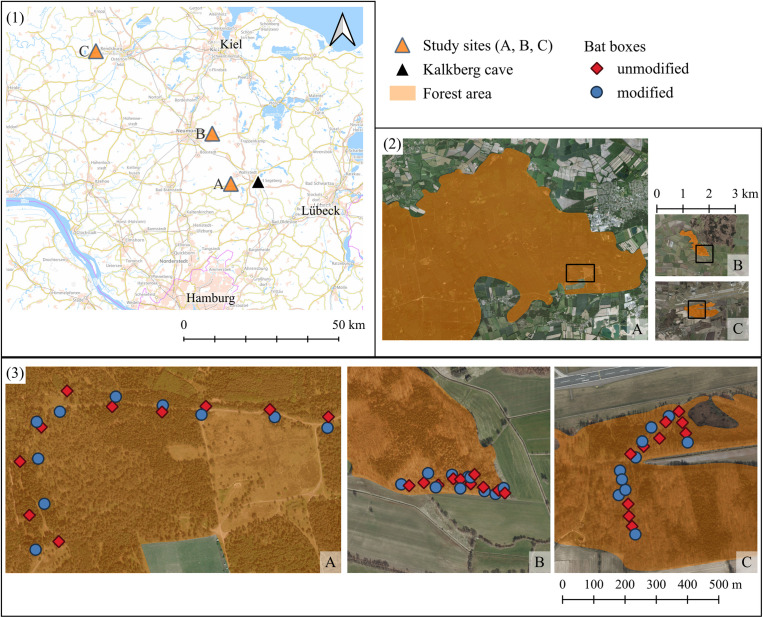The width and height of the screenshot is (763, 617).
Task: Click the 'B' corner label in panel 3
Action: click(539, 562)
